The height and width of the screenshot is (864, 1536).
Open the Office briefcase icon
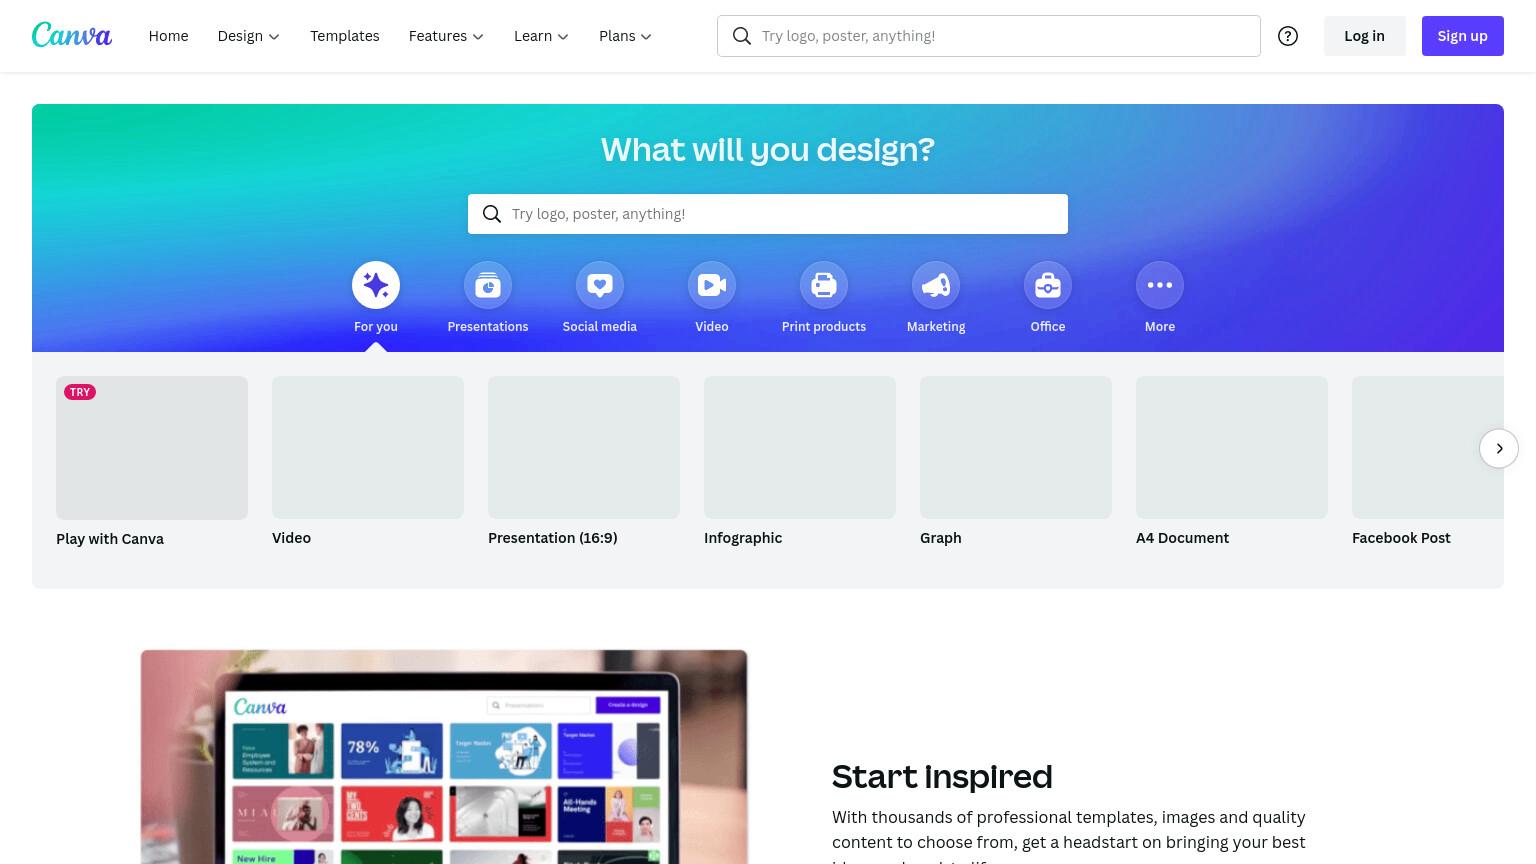coord(1048,285)
